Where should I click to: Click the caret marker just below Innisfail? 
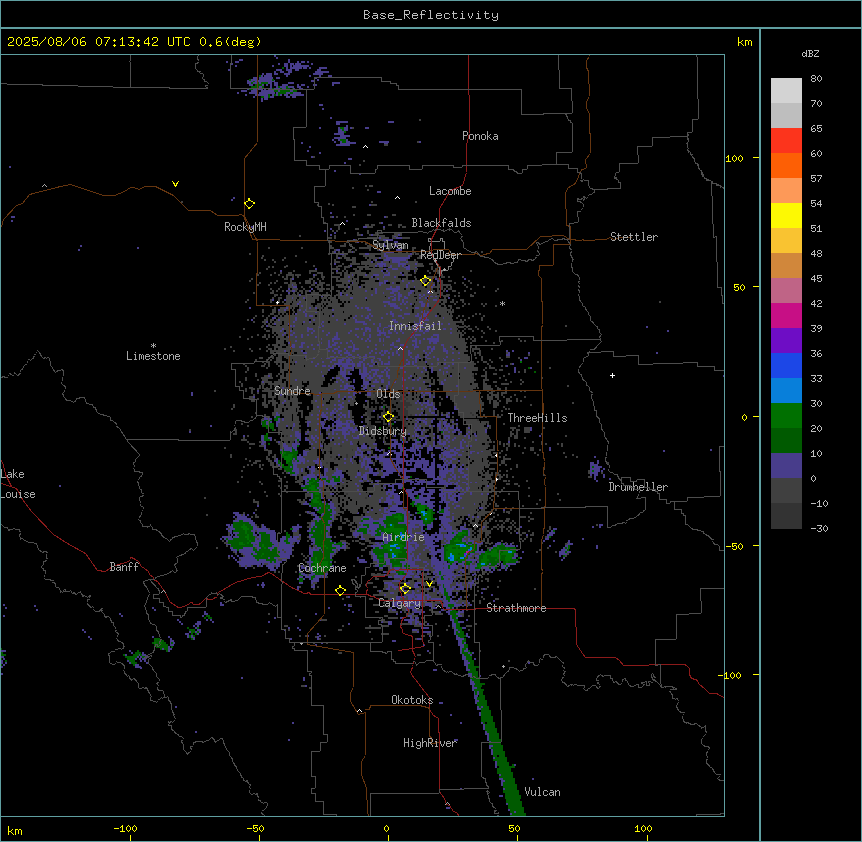click(x=400, y=348)
